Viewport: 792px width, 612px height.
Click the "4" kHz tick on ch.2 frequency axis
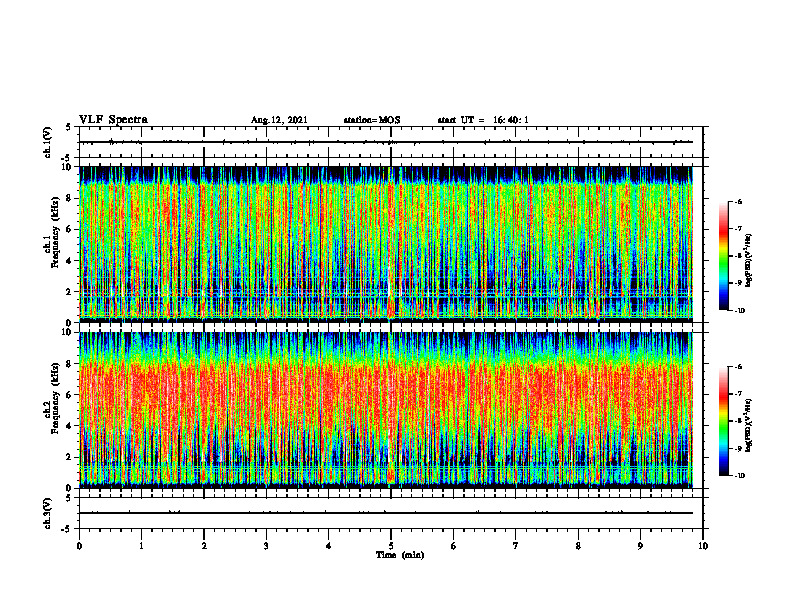pyautogui.click(x=70, y=426)
